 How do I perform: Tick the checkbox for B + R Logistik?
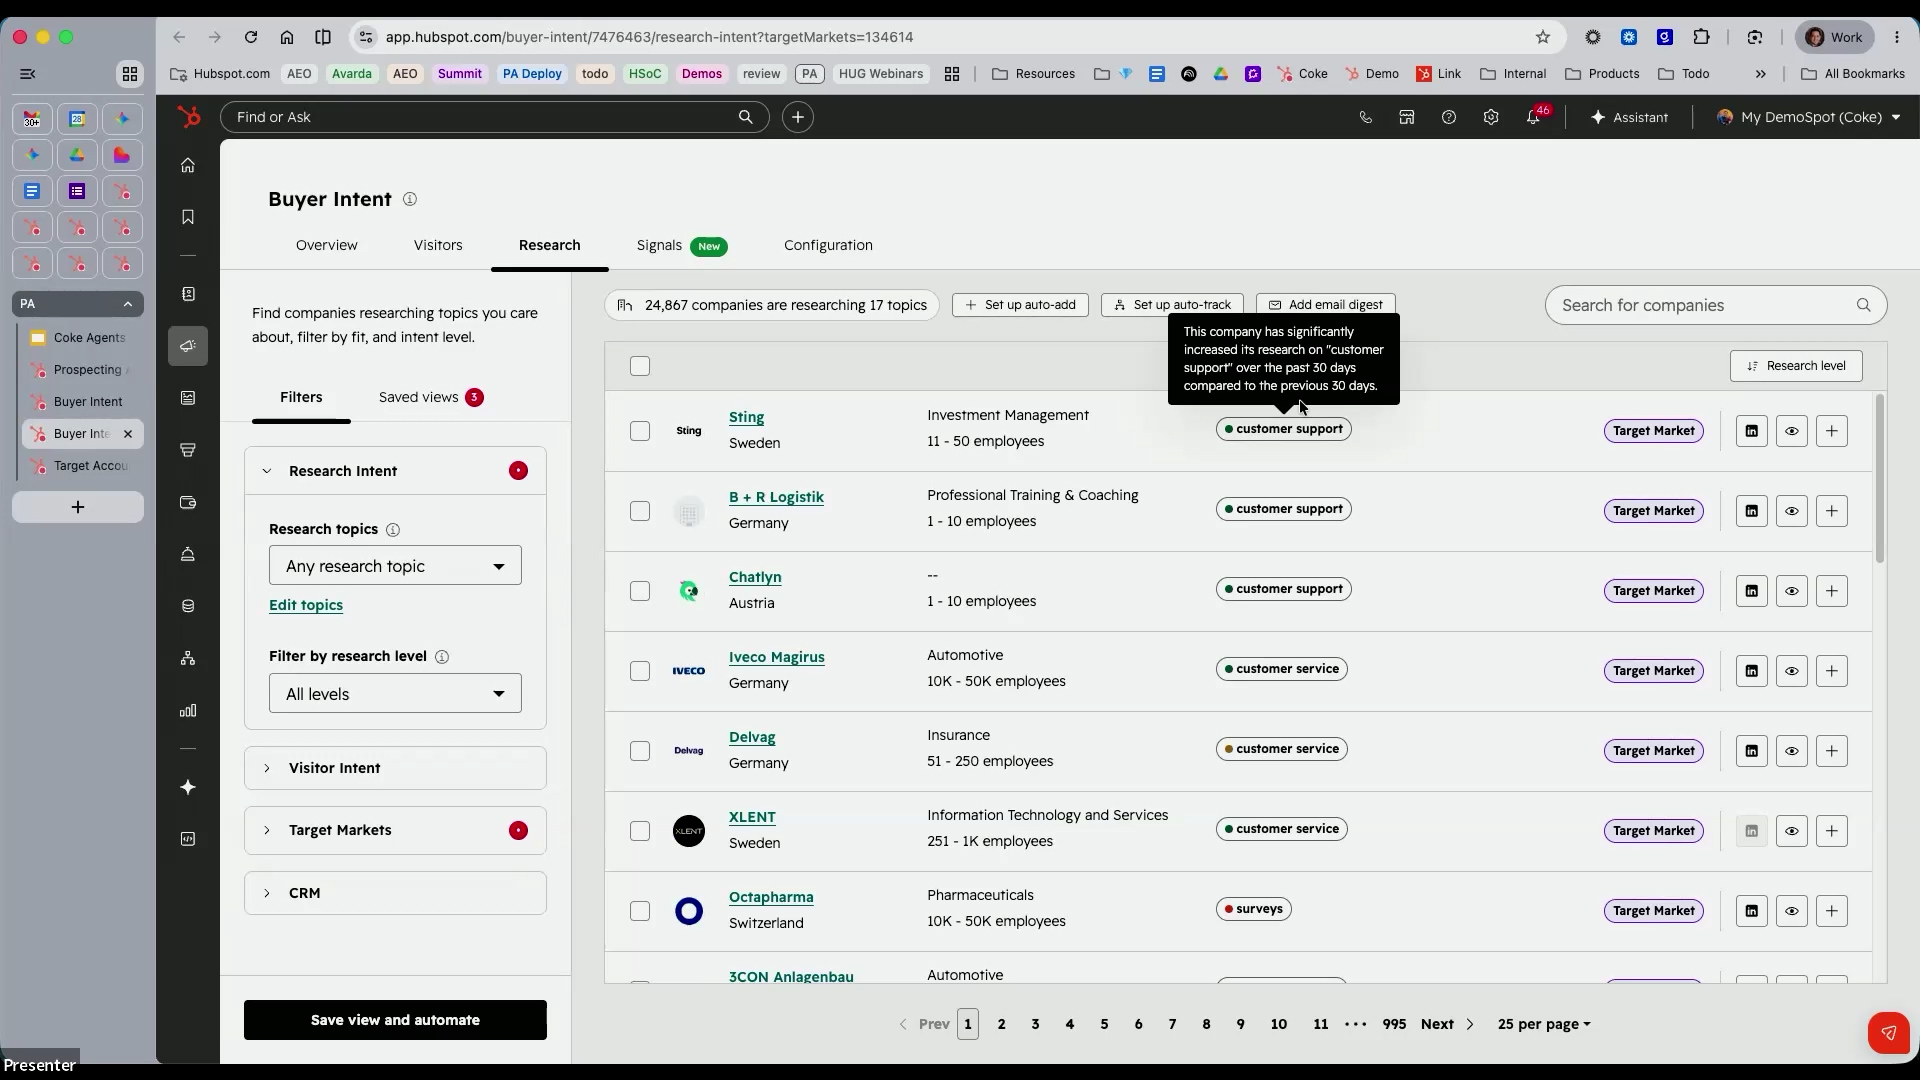640,511
